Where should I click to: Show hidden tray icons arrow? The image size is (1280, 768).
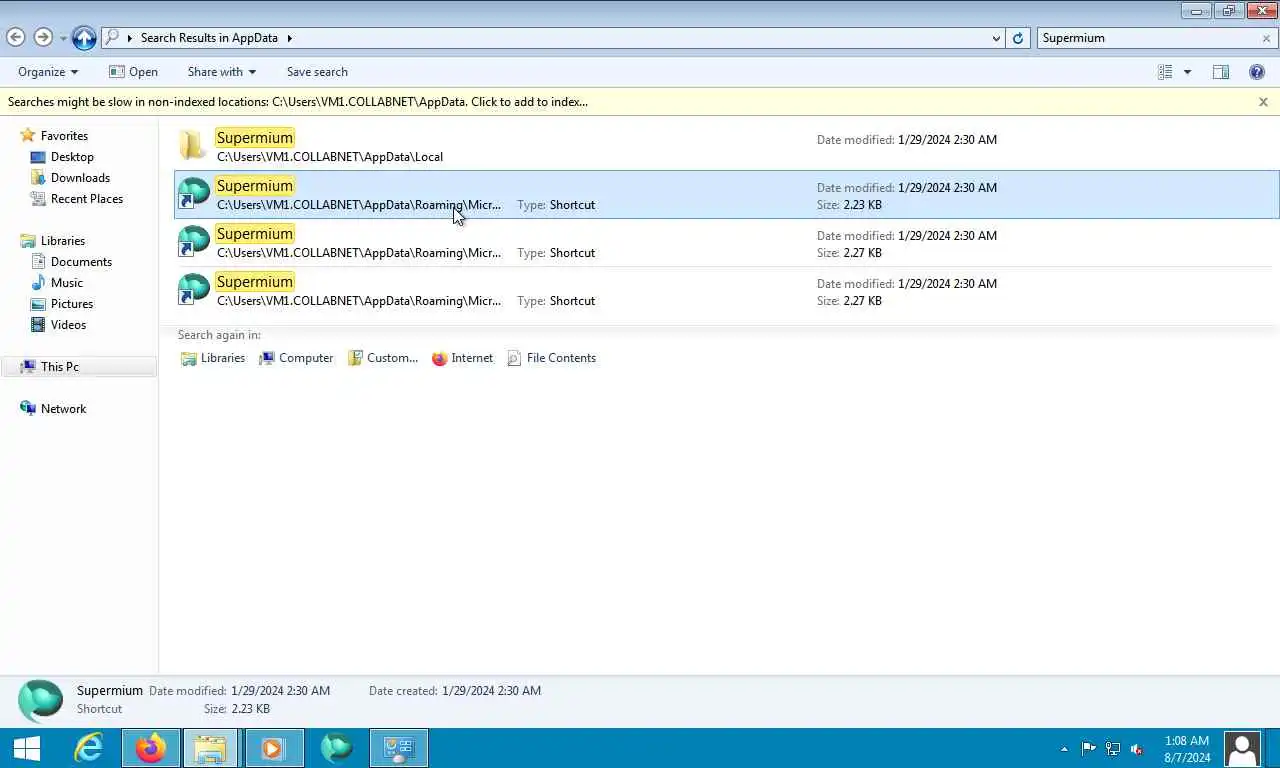pyautogui.click(x=1064, y=749)
